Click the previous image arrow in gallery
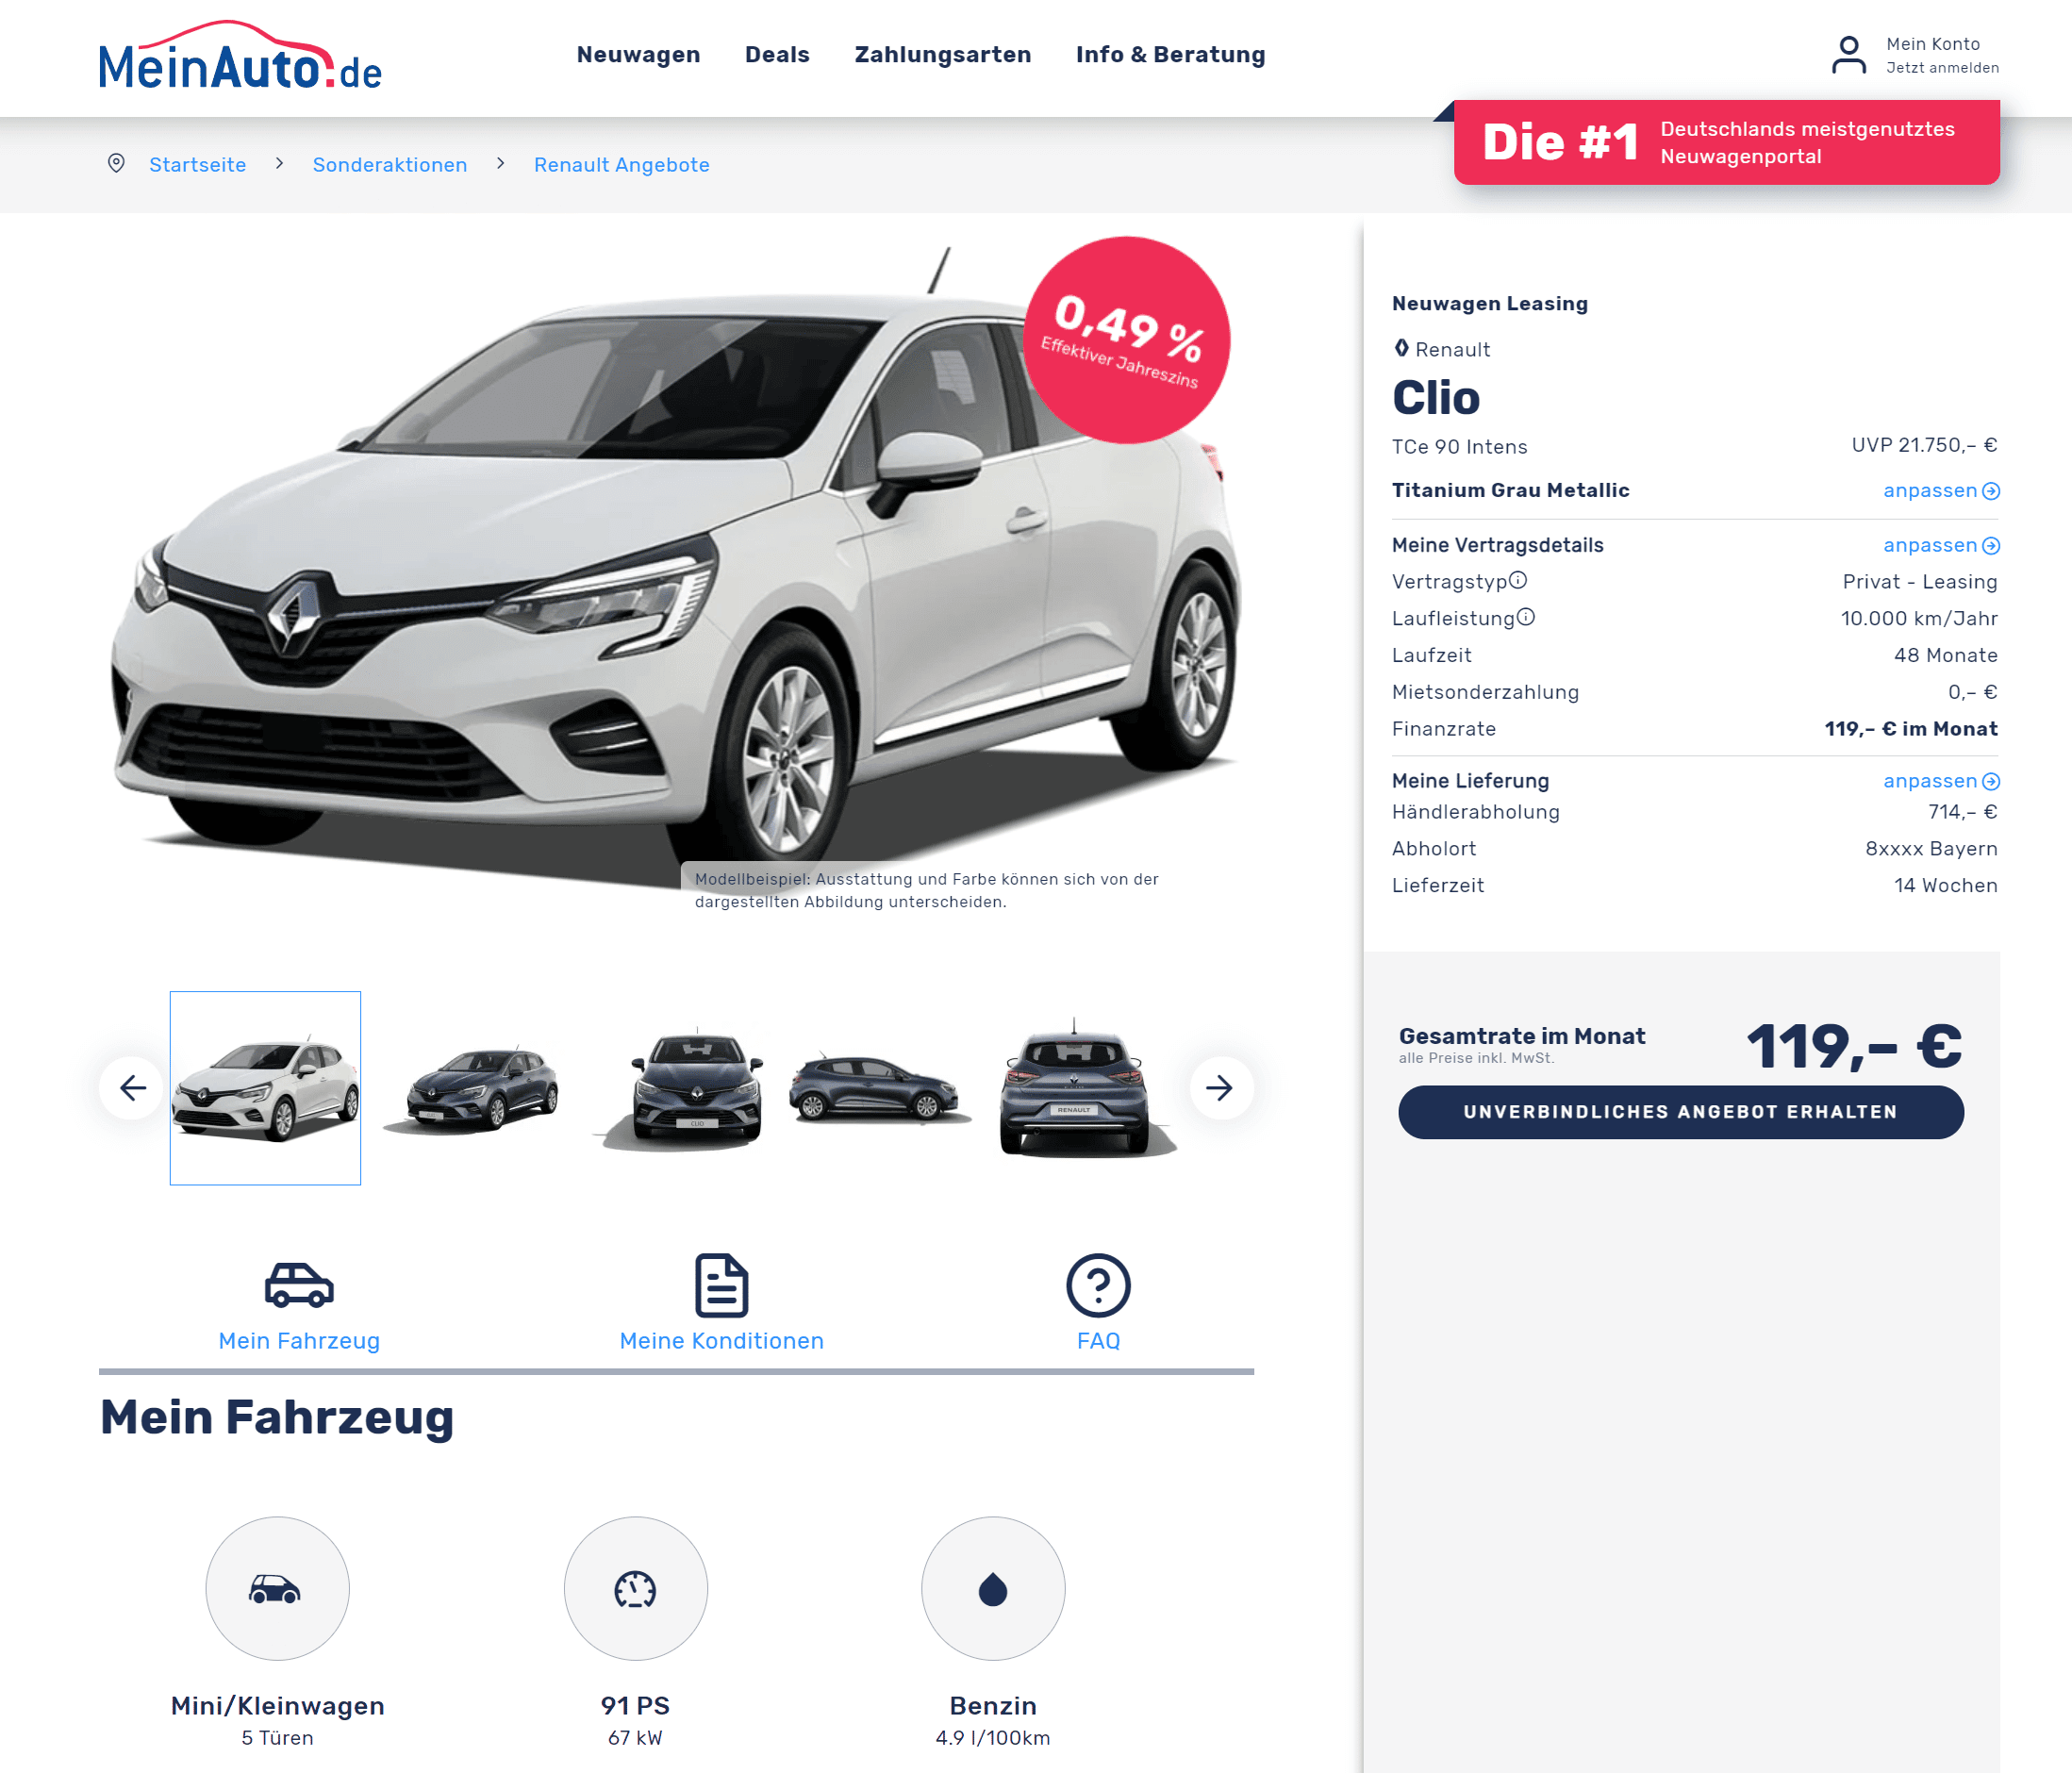The image size is (2072, 1773). [x=132, y=1088]
